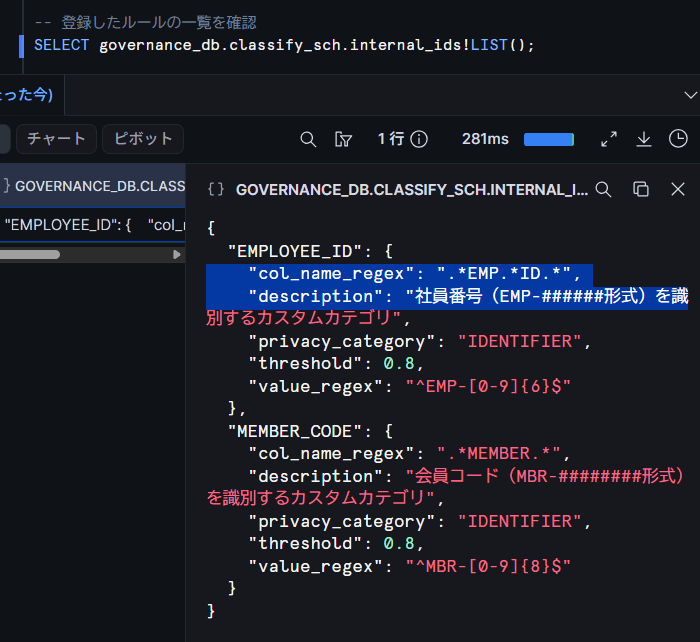Click the ".*MEMBER.*" regex value
Screen dimensions: 700x642
click(x=498, y=454)
